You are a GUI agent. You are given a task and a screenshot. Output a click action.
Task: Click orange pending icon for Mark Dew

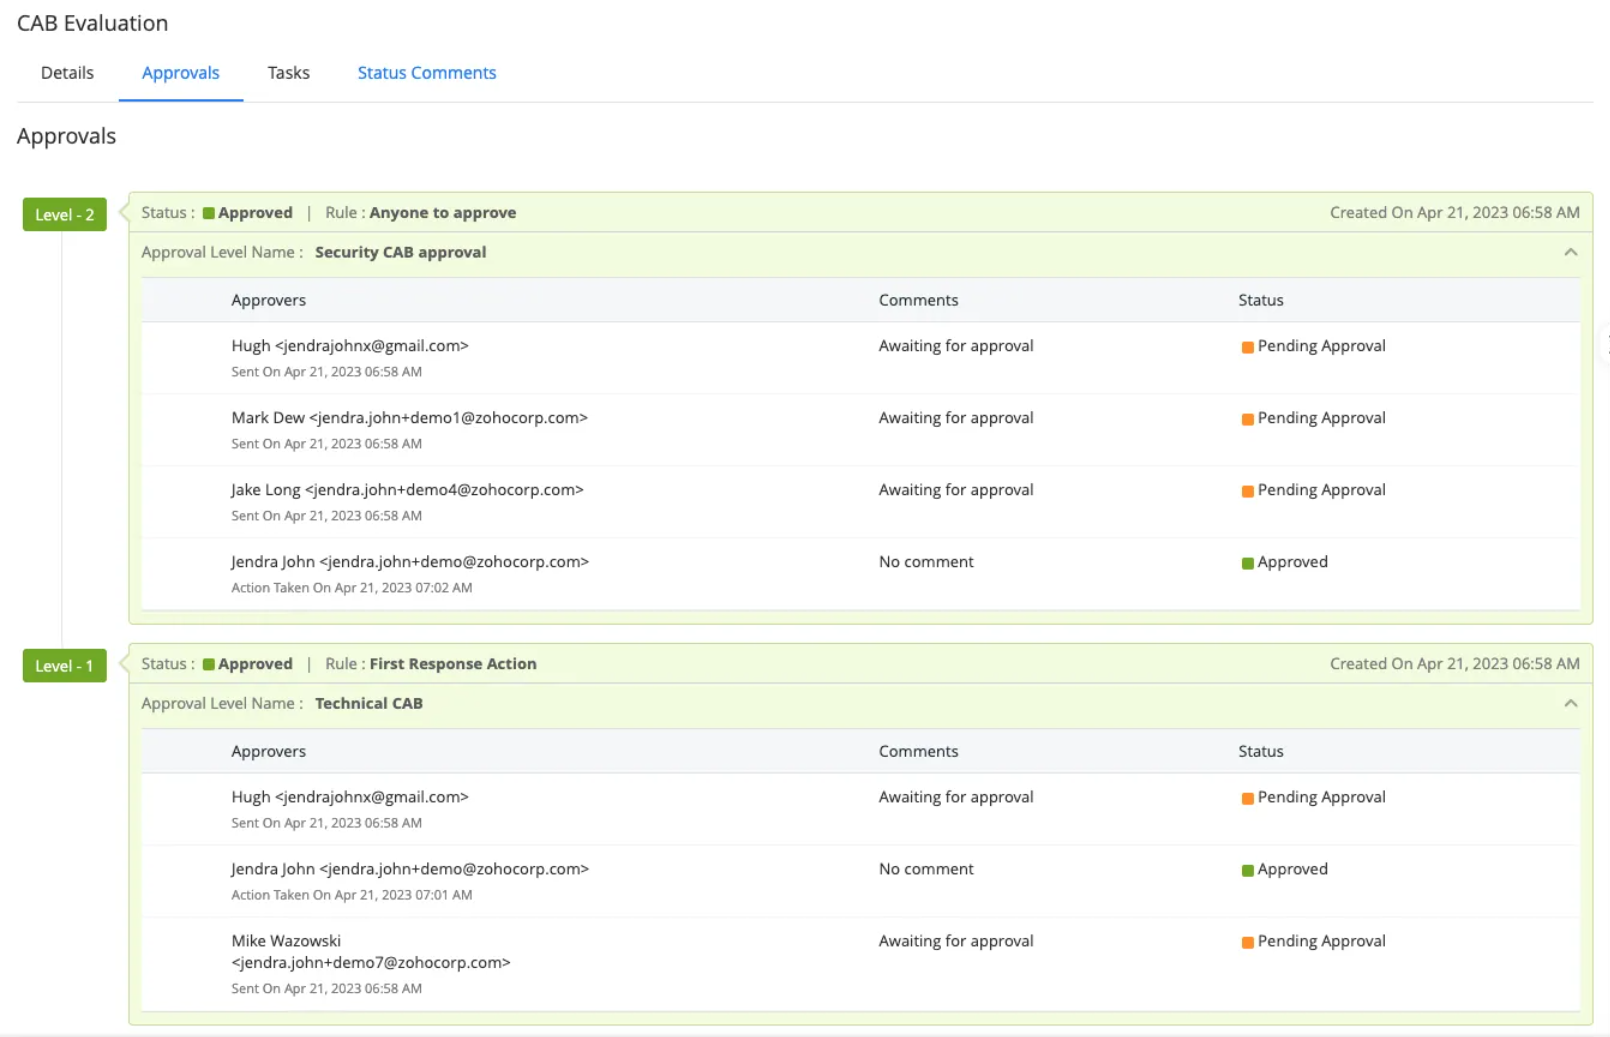(x=1247, y=419)
